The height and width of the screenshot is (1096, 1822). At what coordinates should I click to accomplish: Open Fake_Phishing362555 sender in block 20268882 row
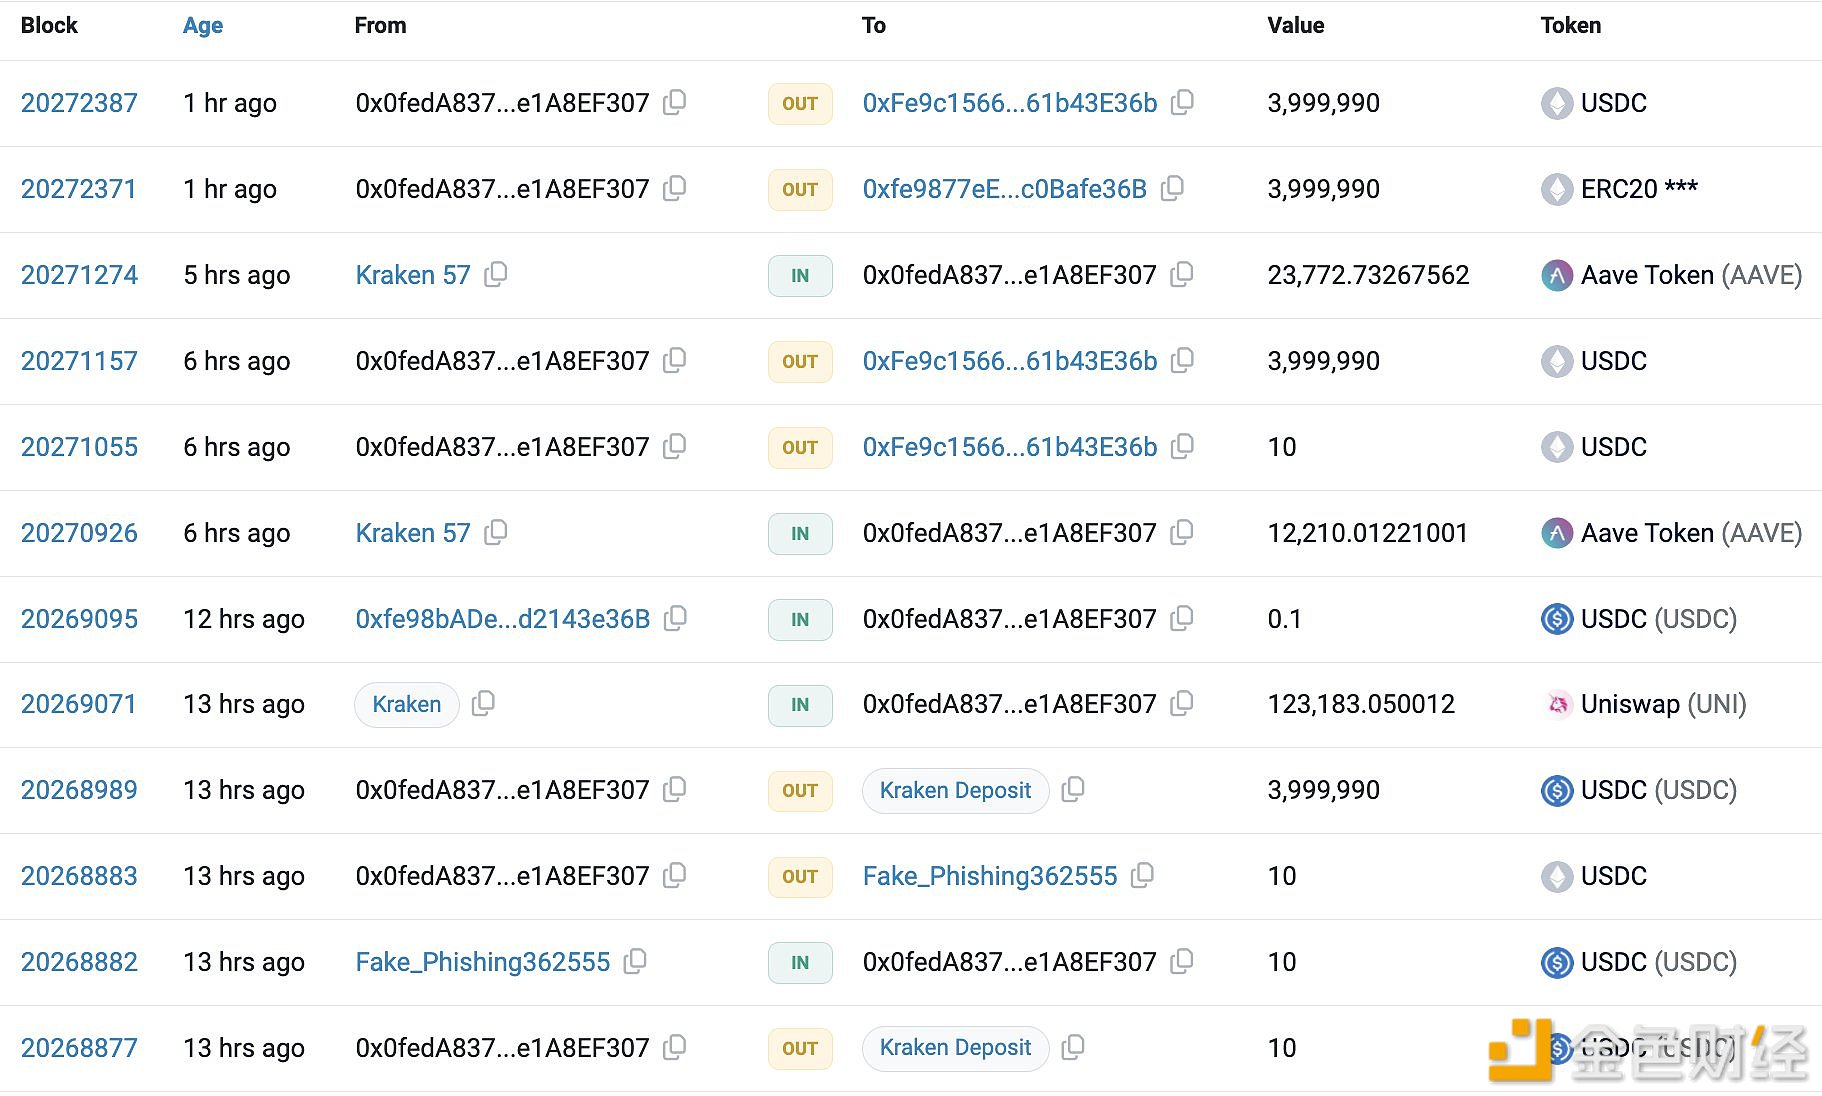tap(482, 962)
